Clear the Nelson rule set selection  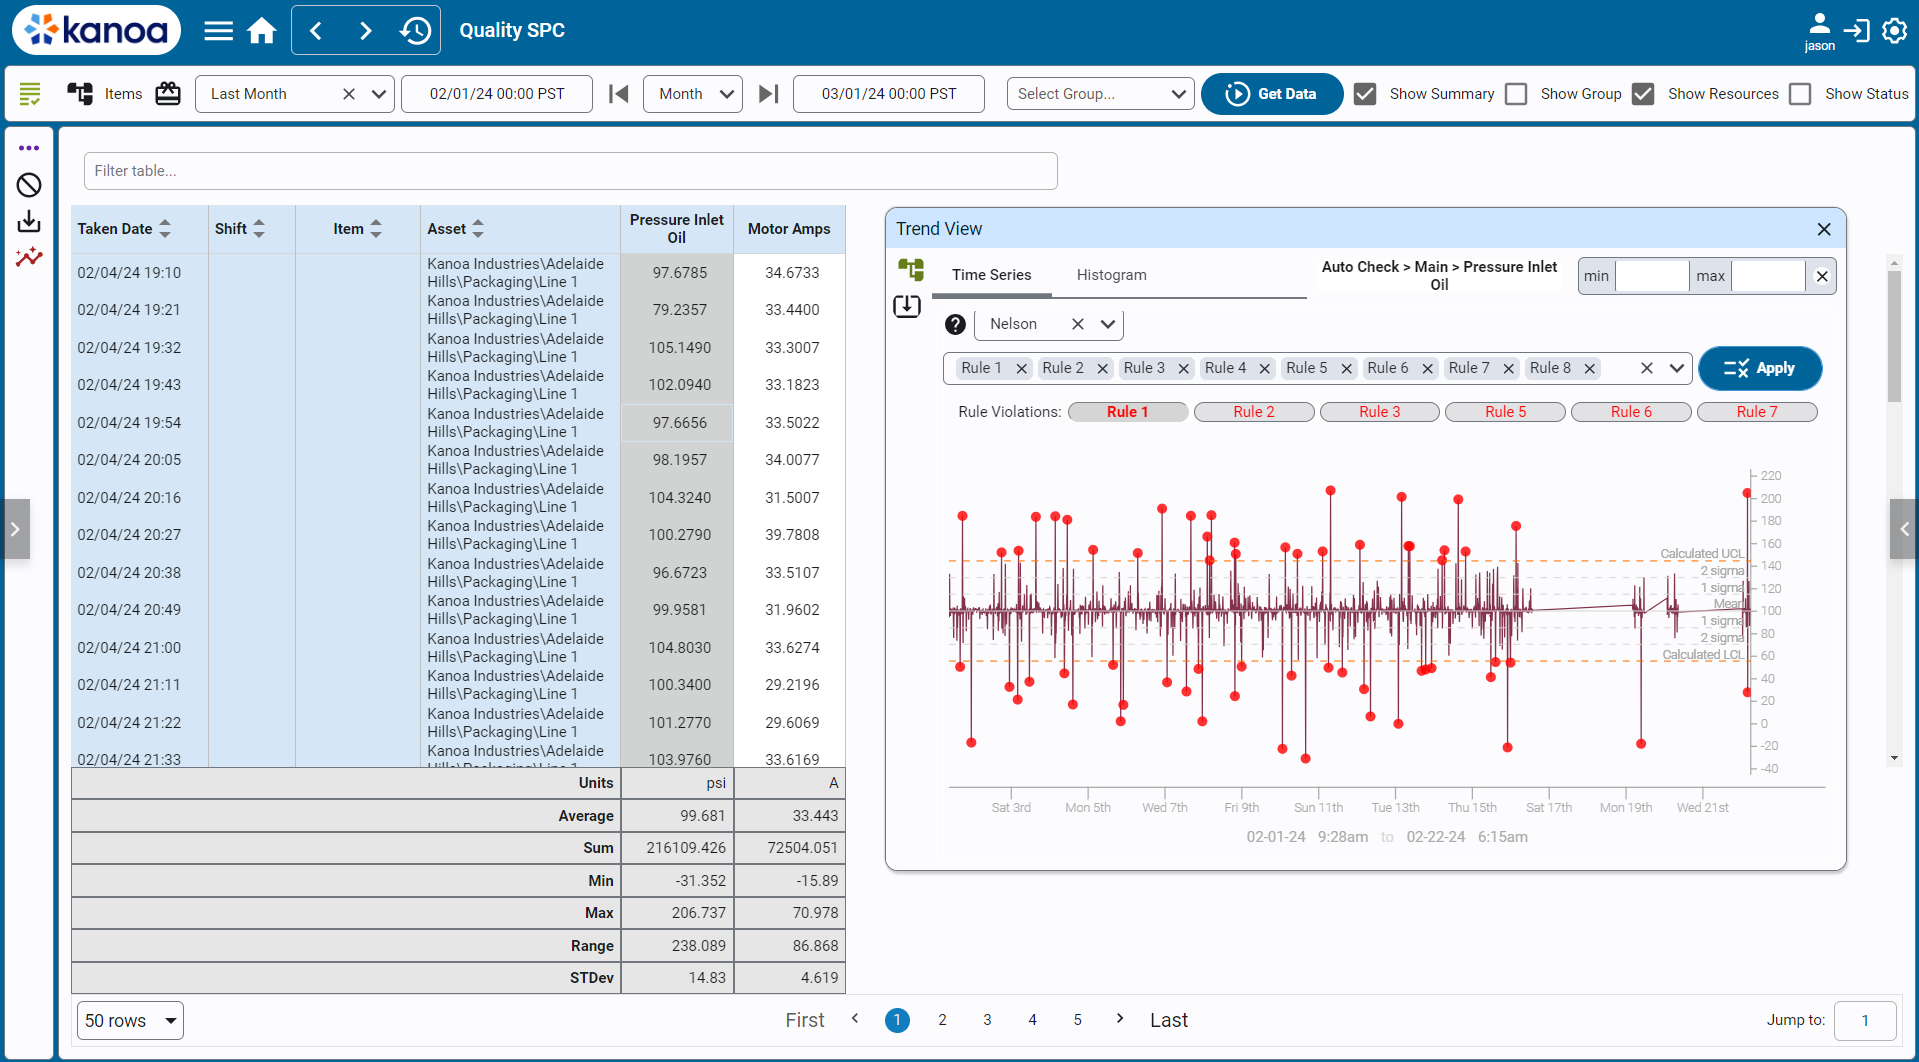pyautogui.click(x=1077, y=324)
